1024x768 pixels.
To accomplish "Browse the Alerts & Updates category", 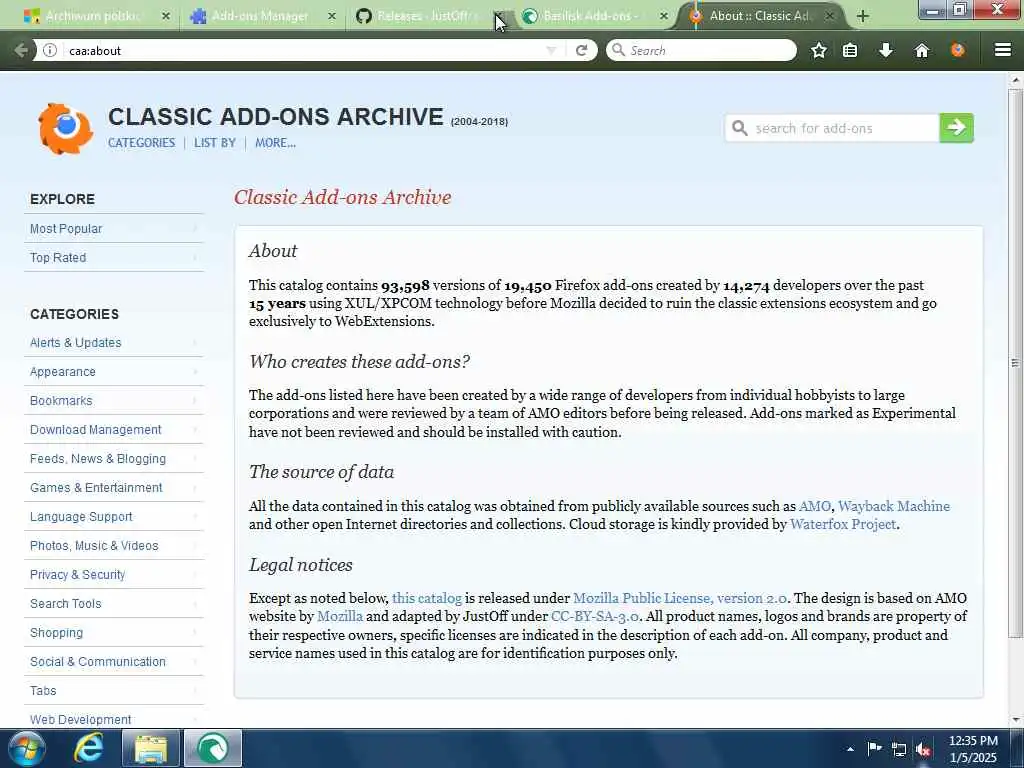I will [x=114, y=342].
